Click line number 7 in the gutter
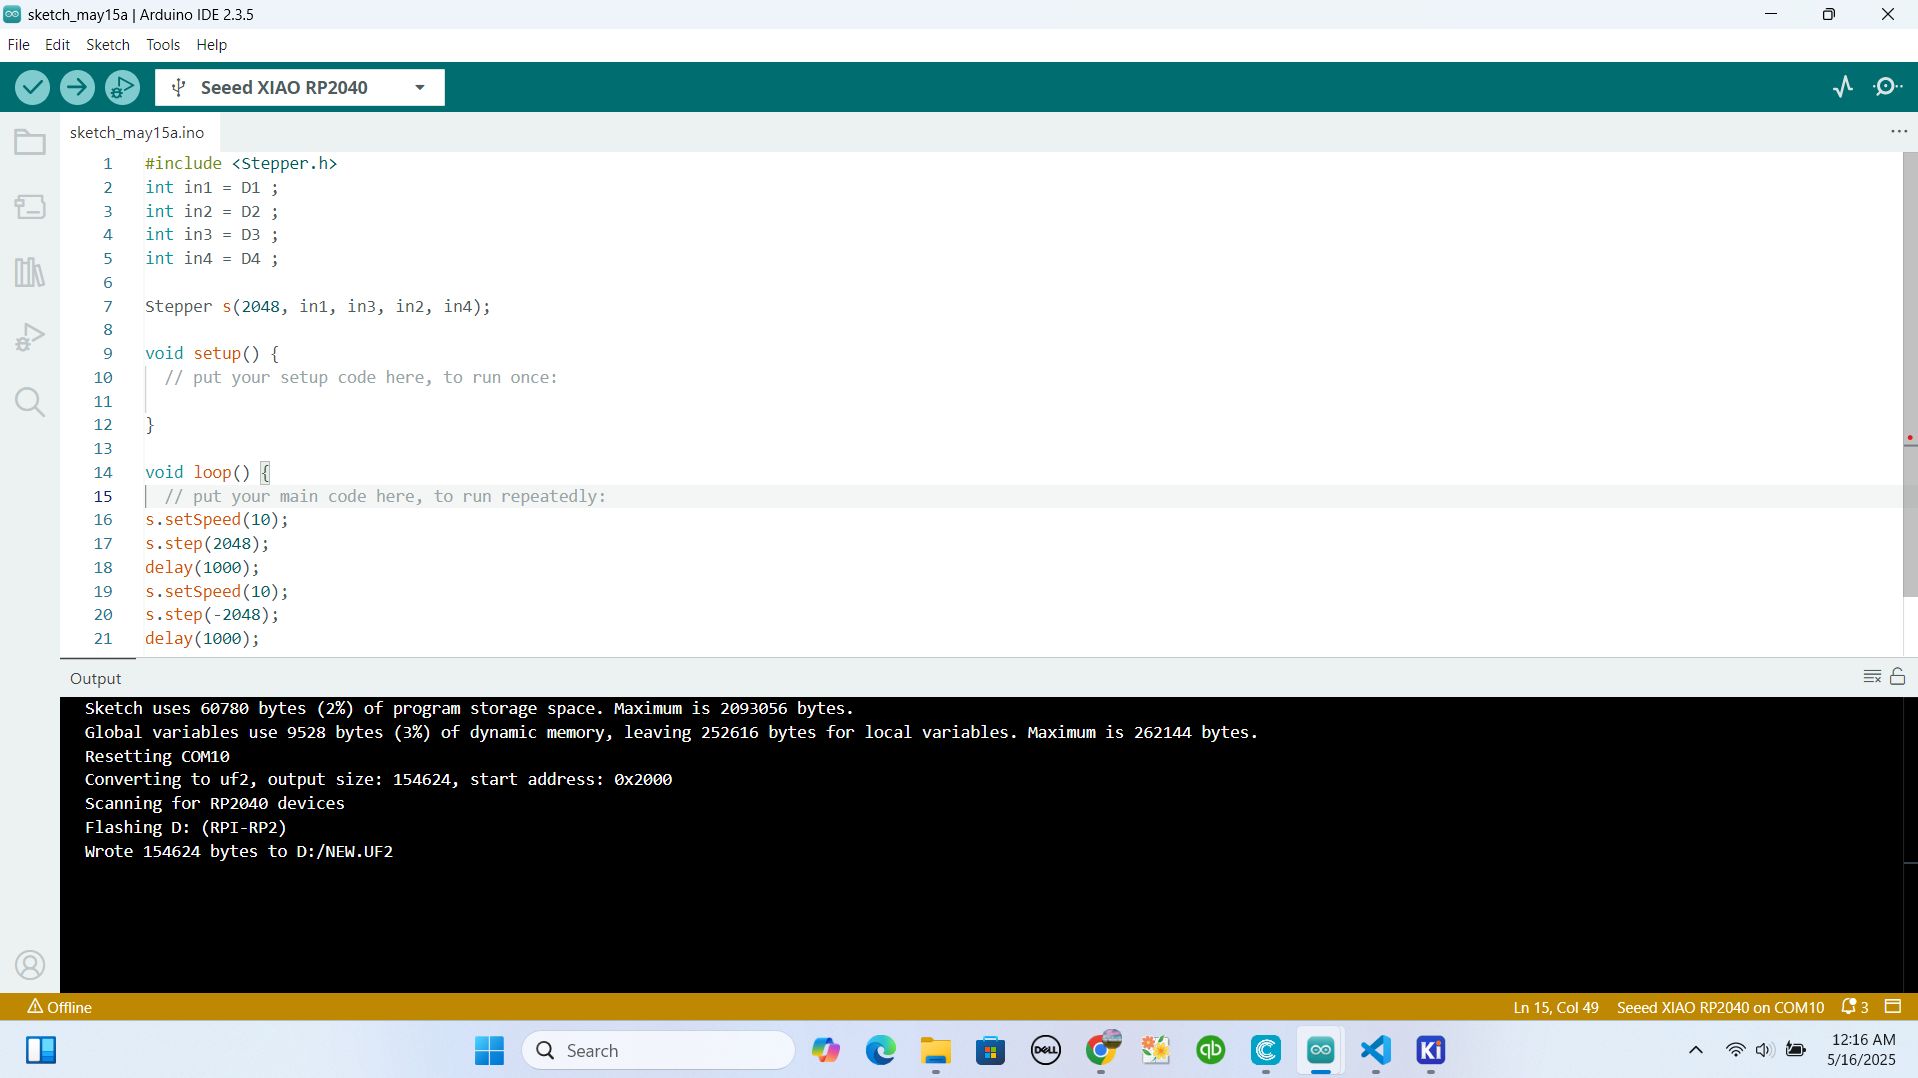 108,306
